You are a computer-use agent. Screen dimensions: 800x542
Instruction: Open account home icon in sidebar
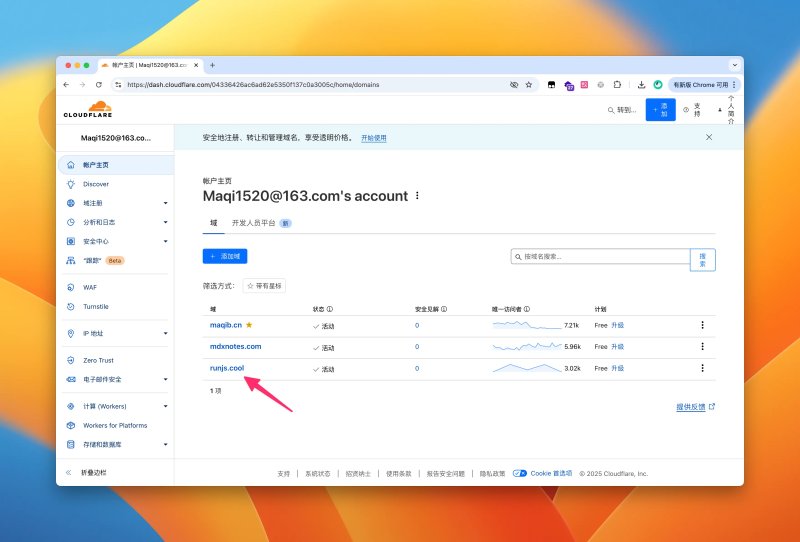[71, 165]
